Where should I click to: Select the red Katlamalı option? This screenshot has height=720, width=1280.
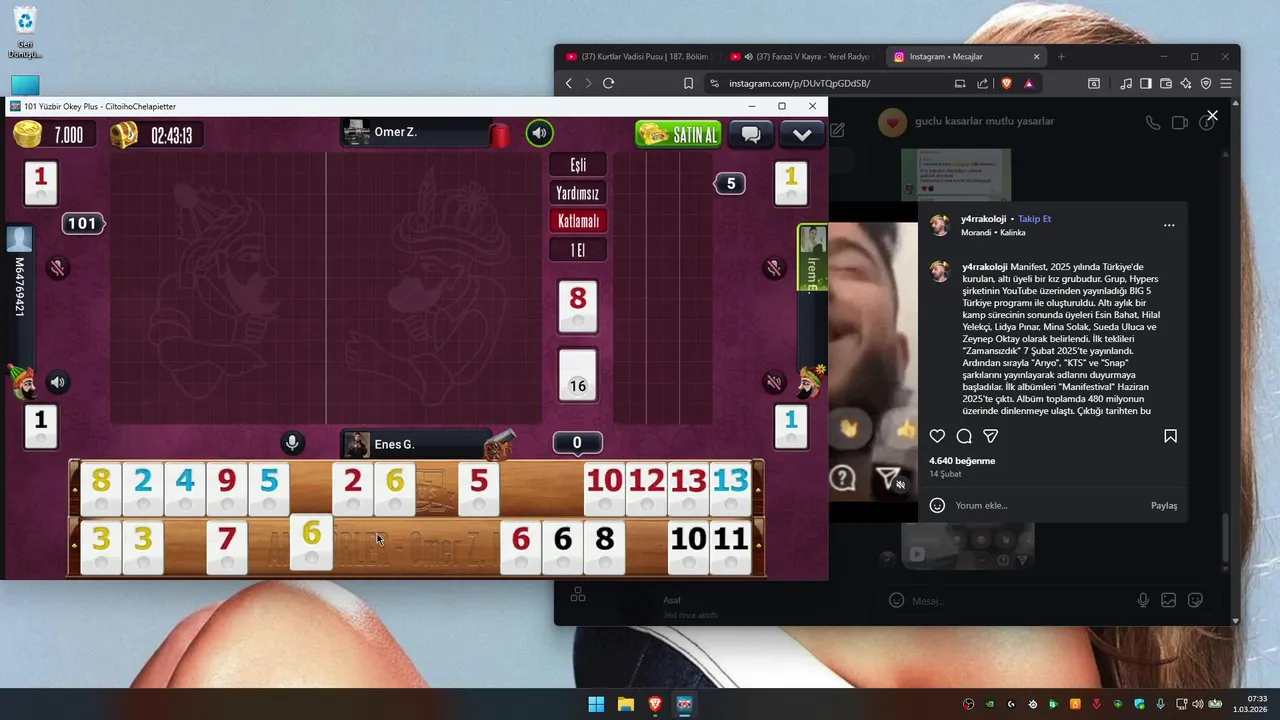click(x=578, y=221)
